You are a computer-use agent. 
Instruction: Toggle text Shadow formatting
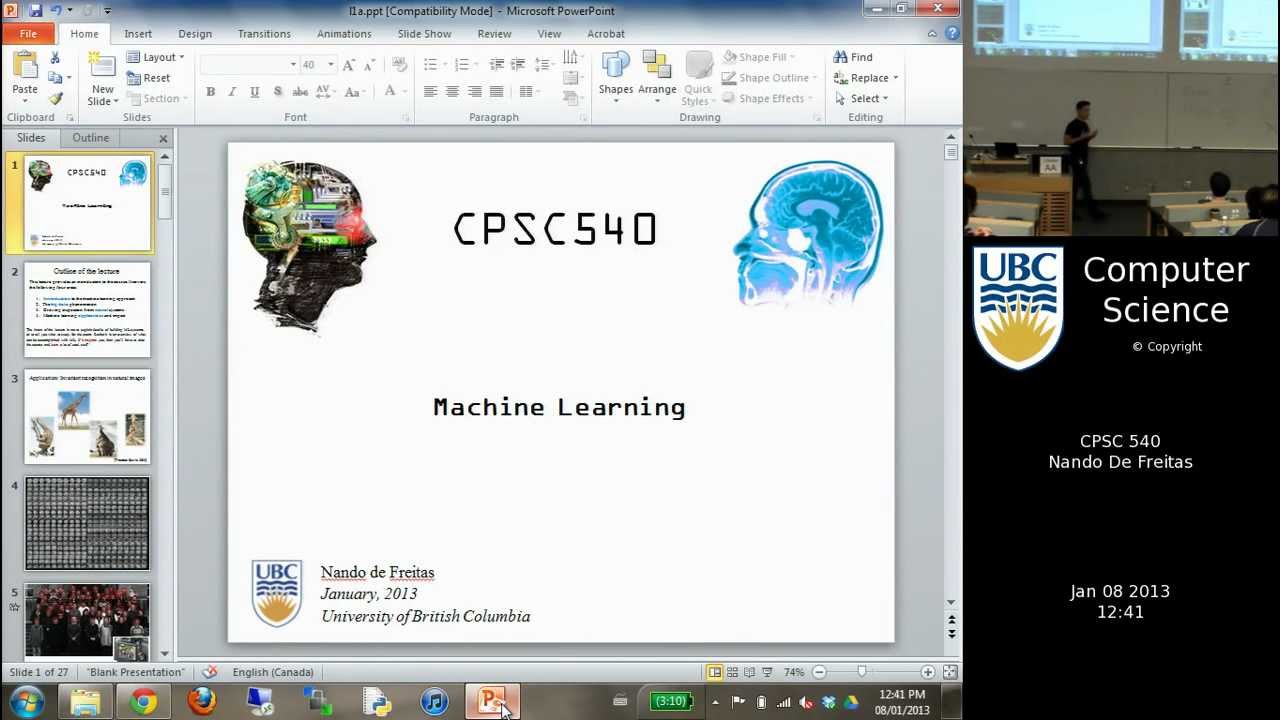(277, 92)
